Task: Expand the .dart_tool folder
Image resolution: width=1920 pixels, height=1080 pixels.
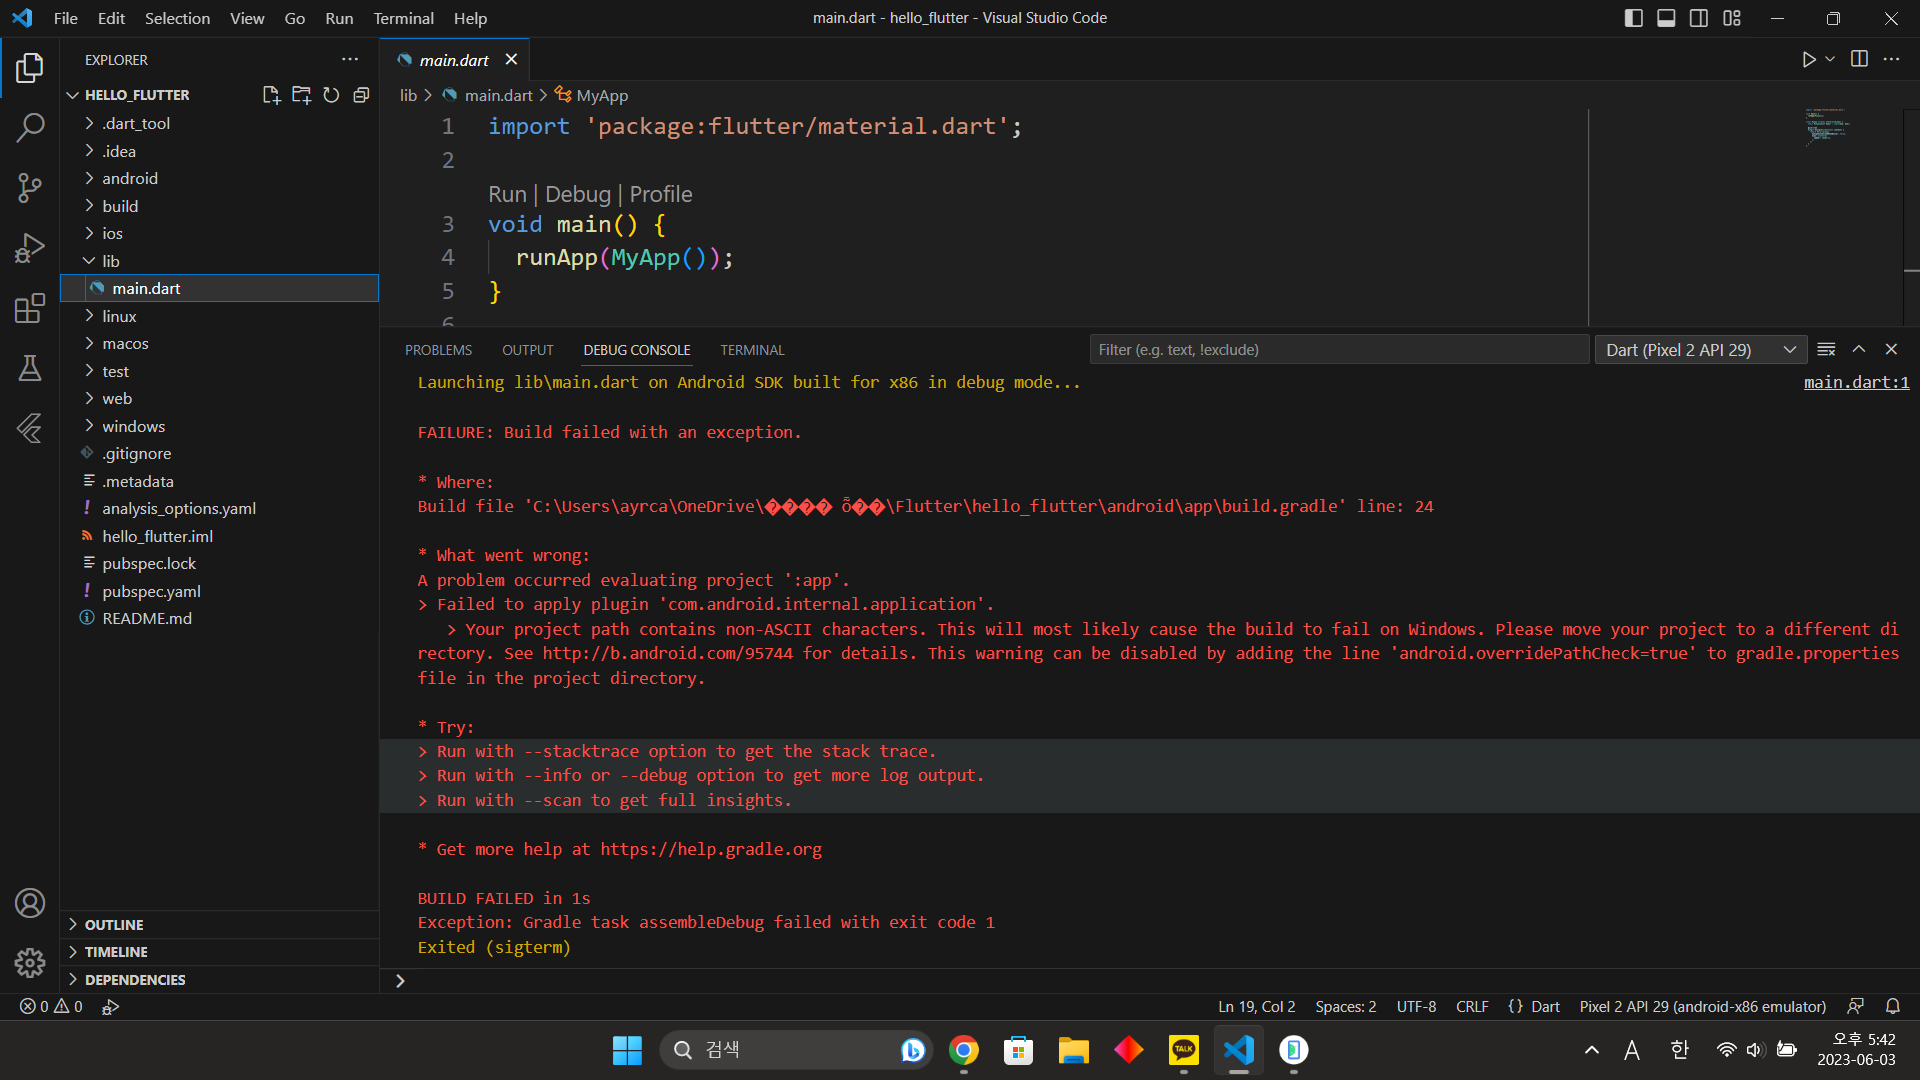Action: (219, 123)
